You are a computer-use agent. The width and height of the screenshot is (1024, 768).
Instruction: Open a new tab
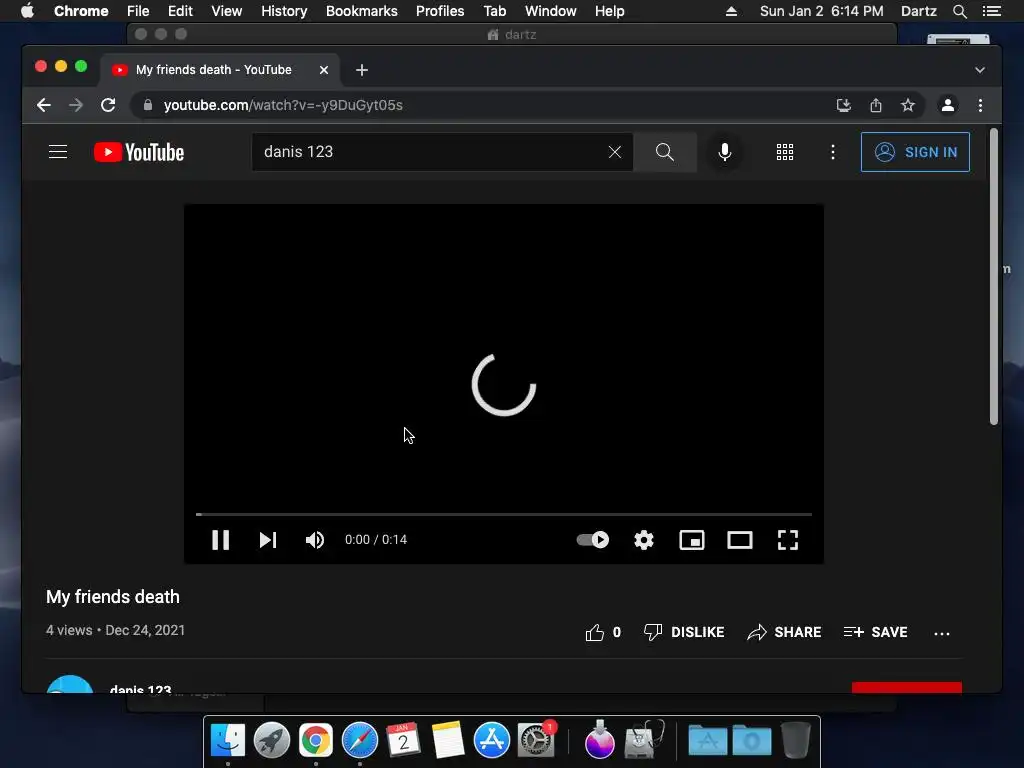(x=362, y=70)
